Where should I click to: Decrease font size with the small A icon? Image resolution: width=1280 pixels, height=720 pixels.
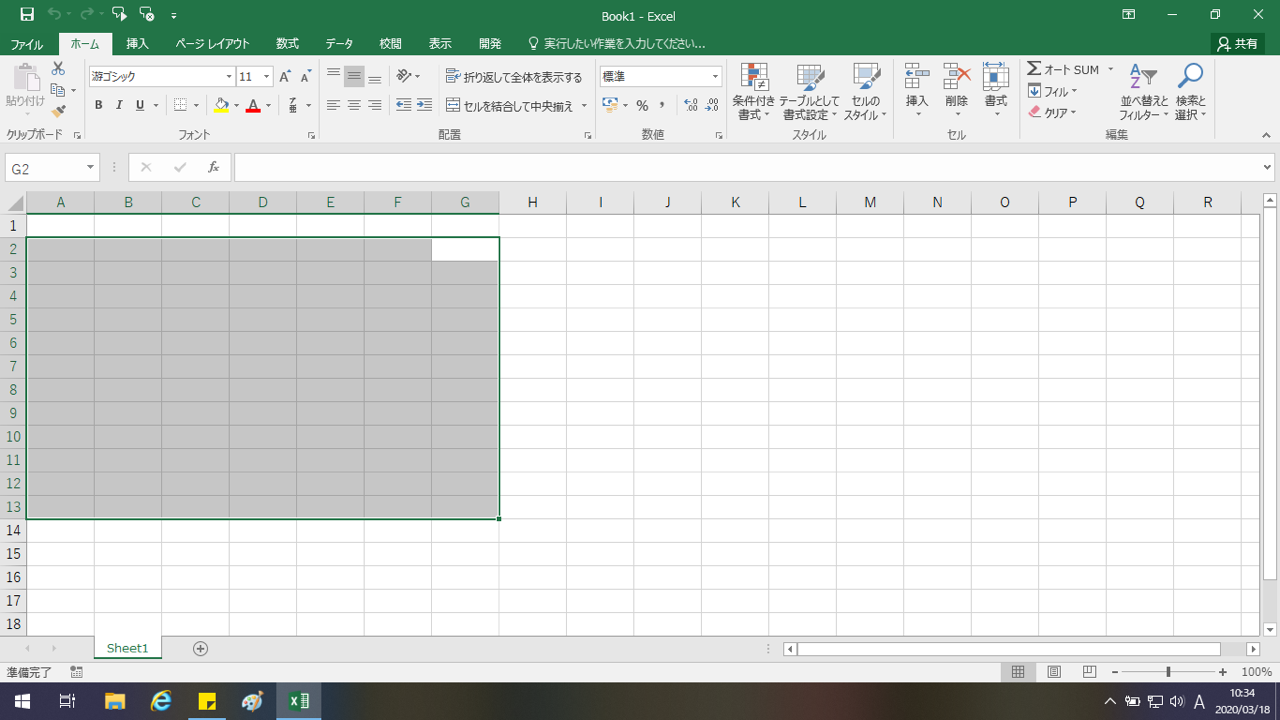(305, 77)
